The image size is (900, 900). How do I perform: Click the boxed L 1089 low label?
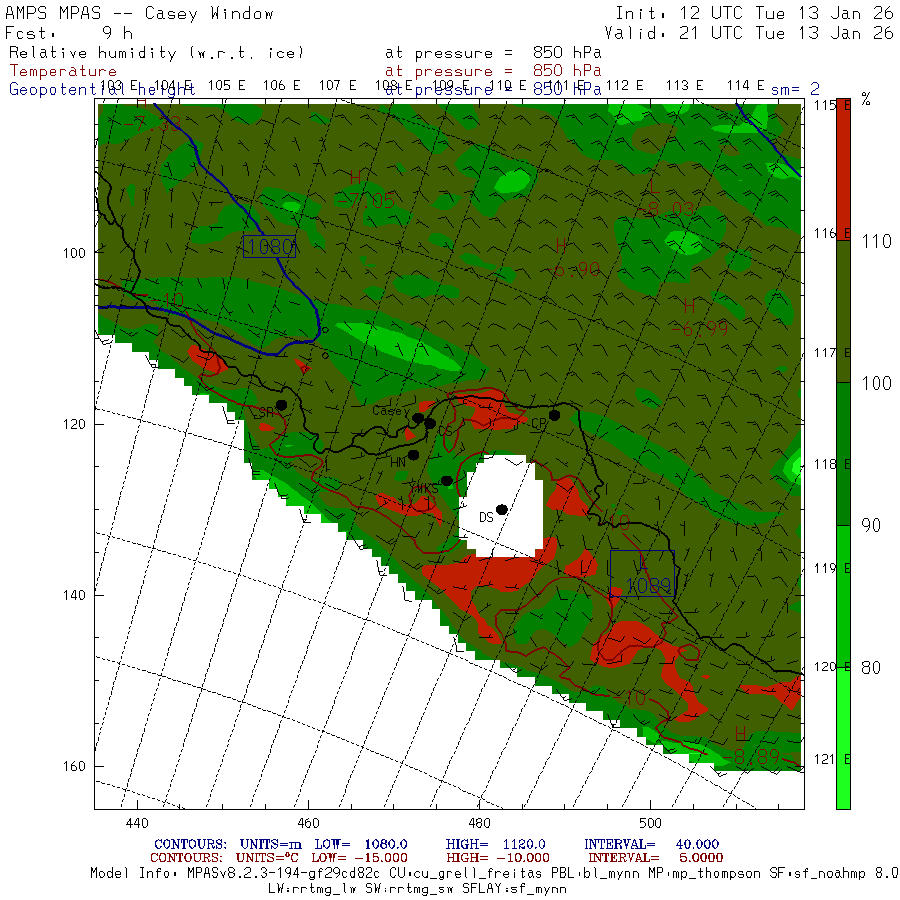642,573
